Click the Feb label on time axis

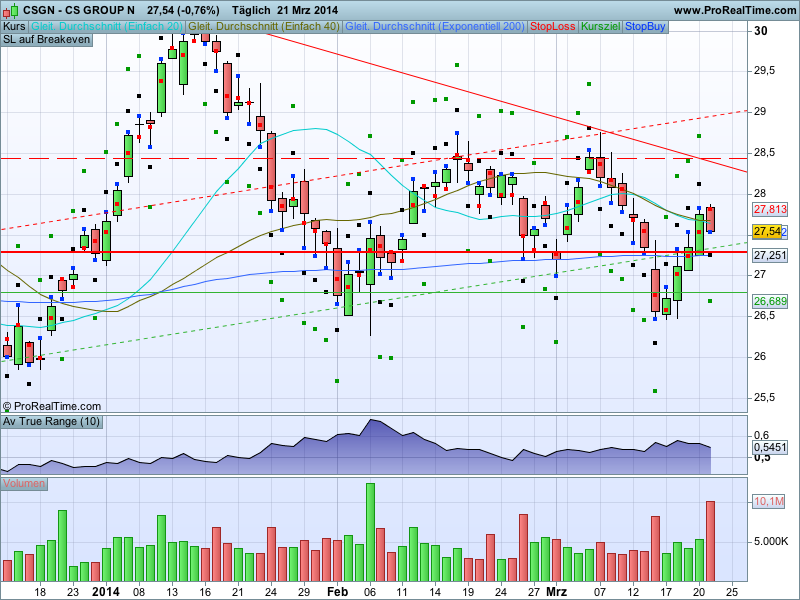coord(337,592)
